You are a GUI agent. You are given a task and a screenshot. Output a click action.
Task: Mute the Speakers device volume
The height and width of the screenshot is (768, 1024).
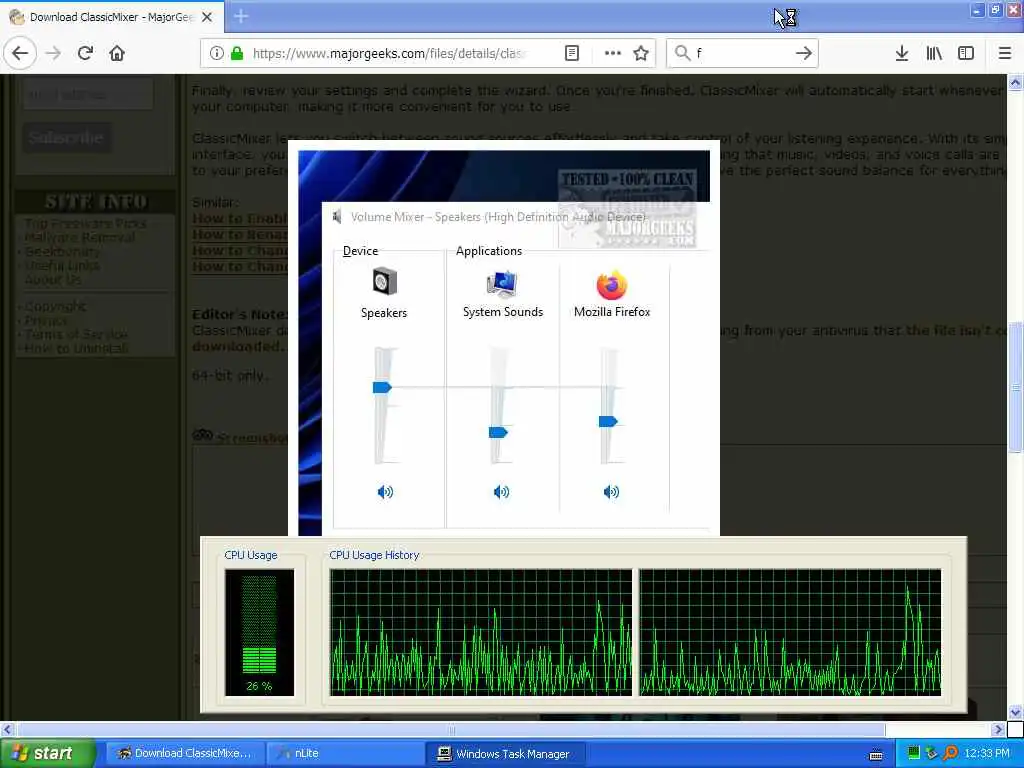click(x=385, y=492)
